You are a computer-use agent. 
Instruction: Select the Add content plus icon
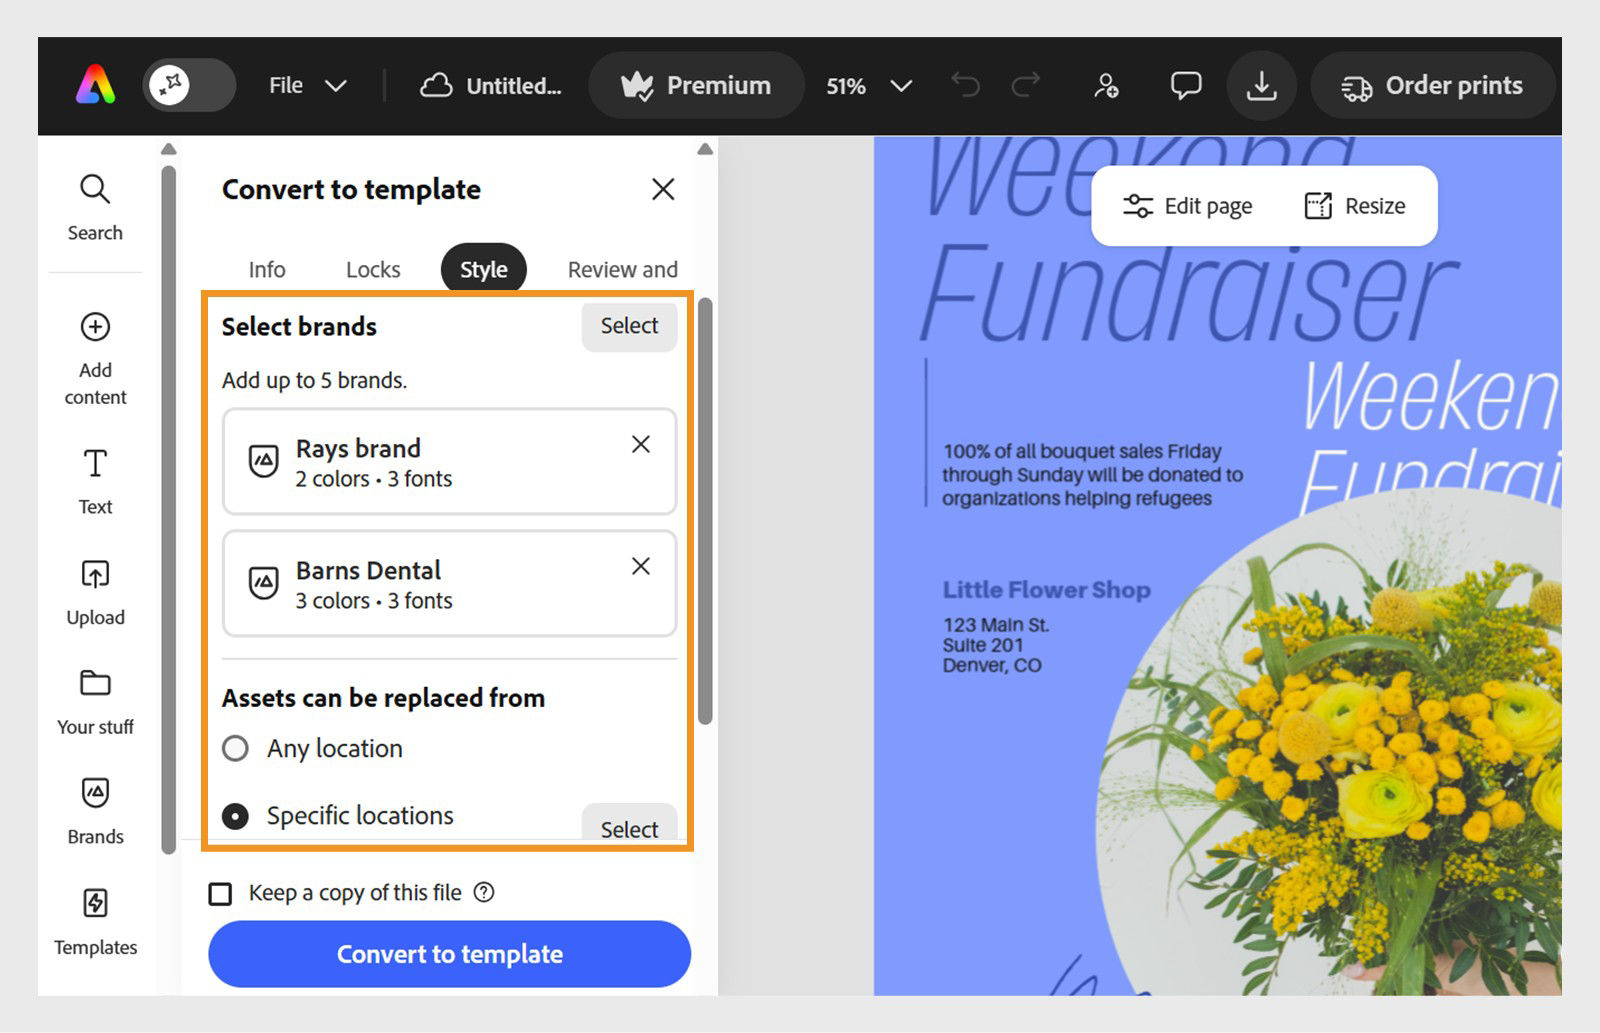coord(95,327)
